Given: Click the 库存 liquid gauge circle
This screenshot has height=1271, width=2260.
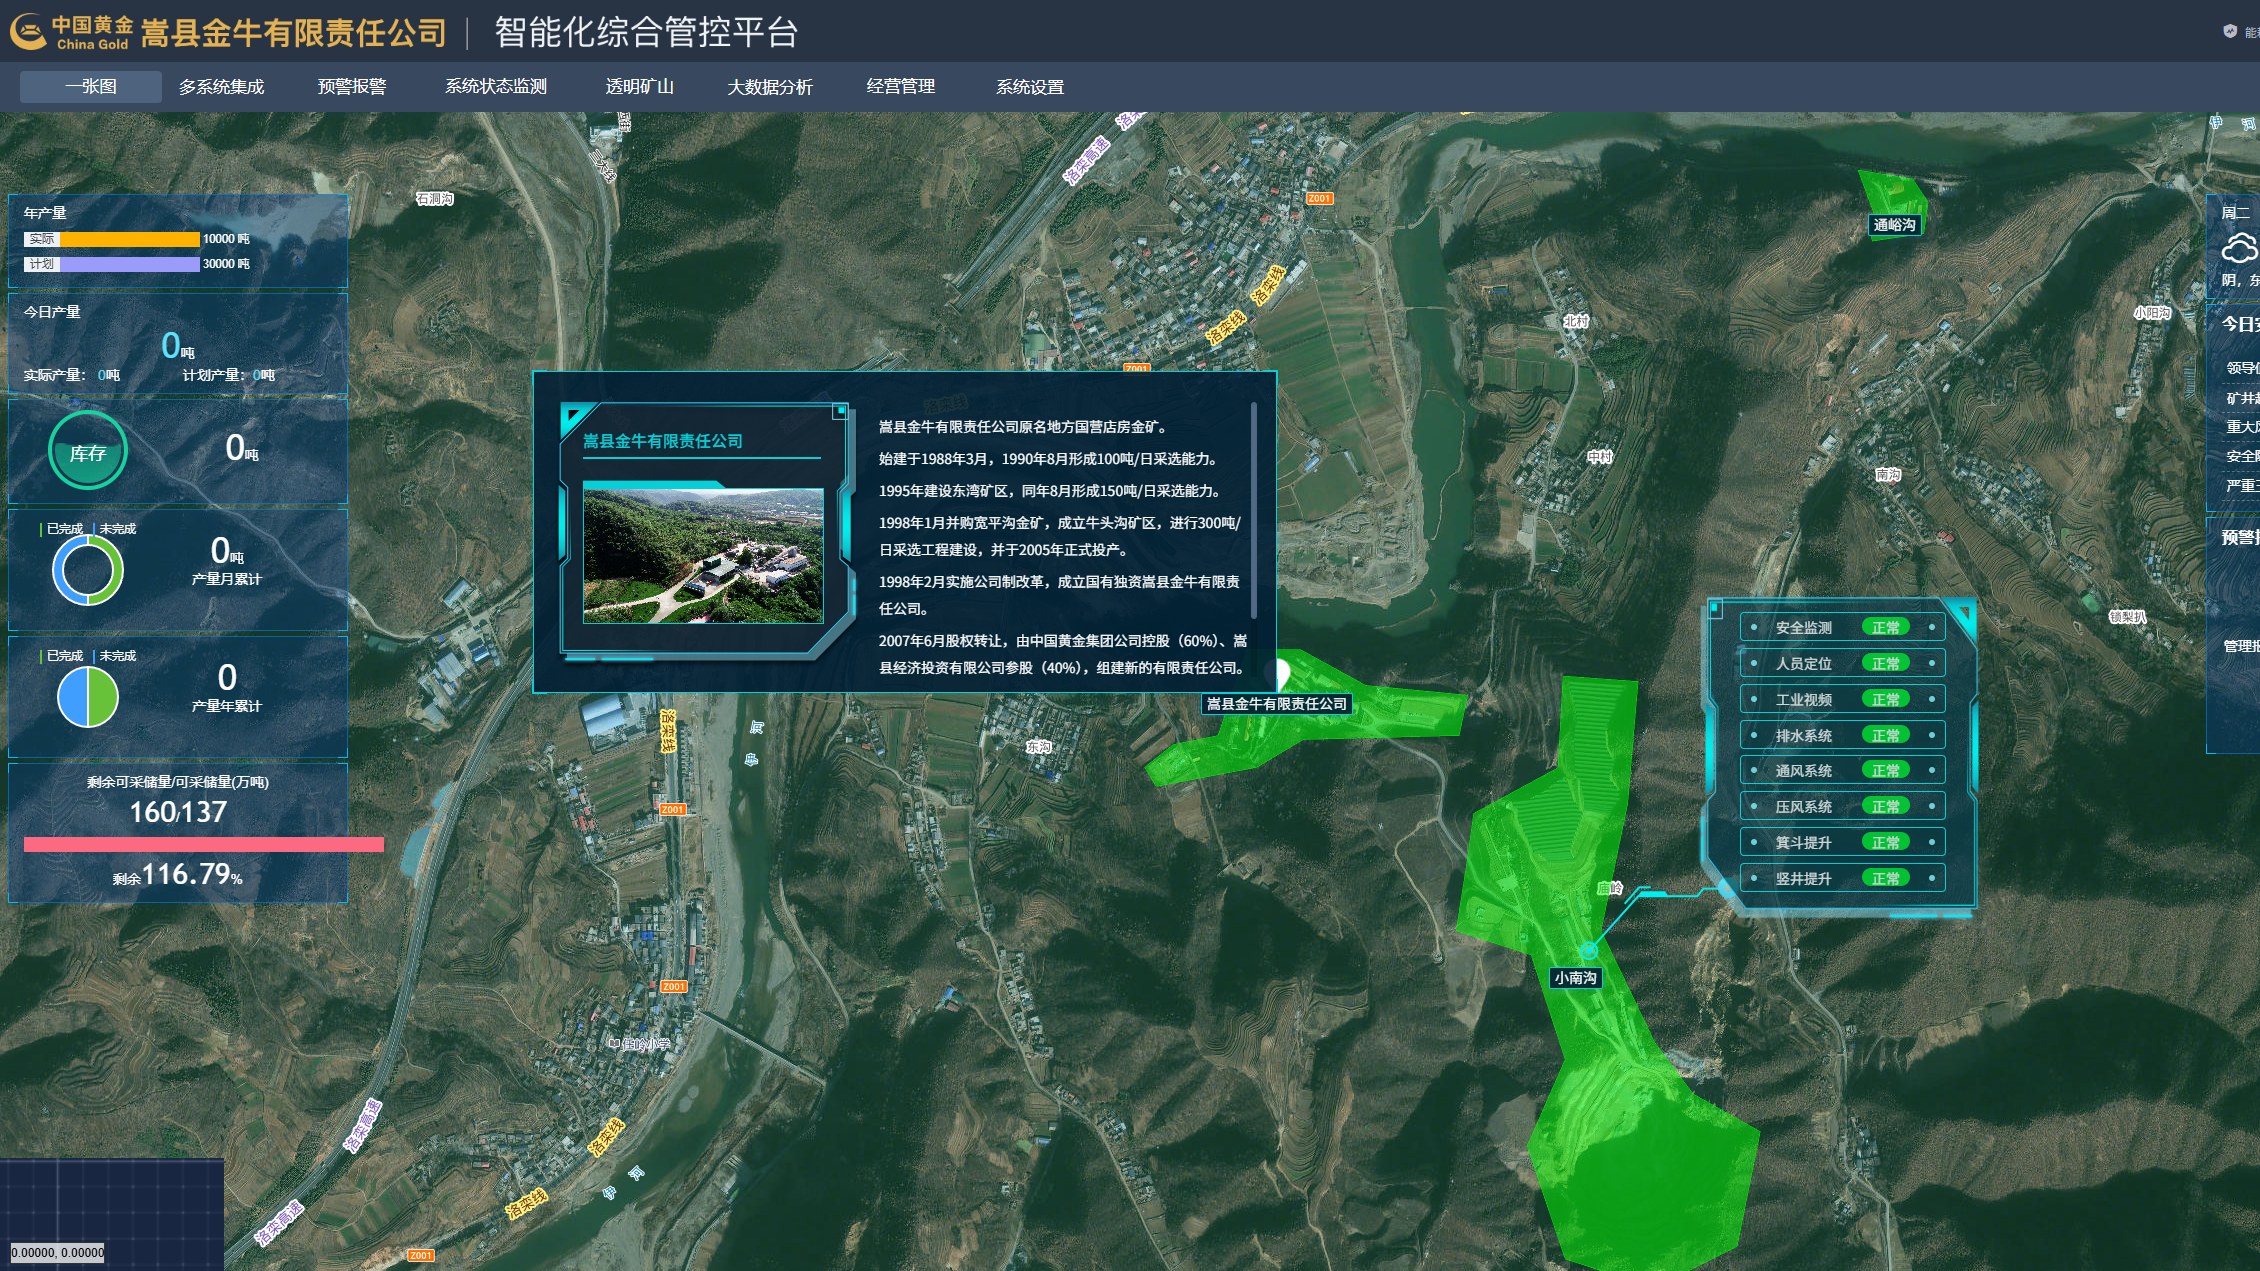Looking at the screenshot, I should pyautogui.click(x=88, y=451).
